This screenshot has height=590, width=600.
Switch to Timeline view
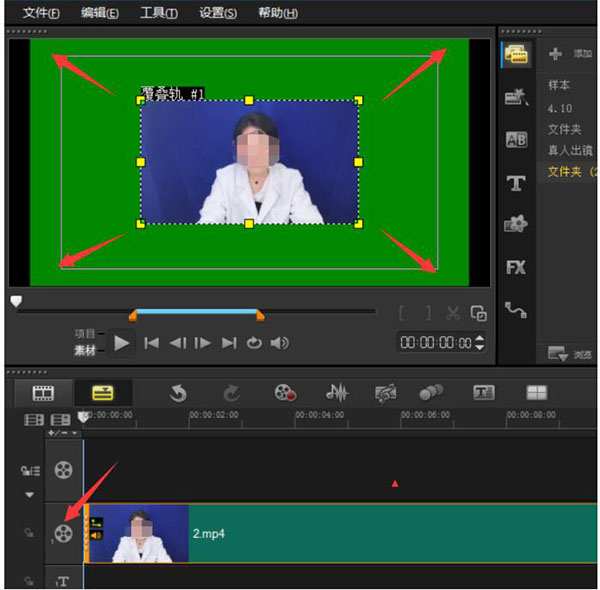pos(103,393)
